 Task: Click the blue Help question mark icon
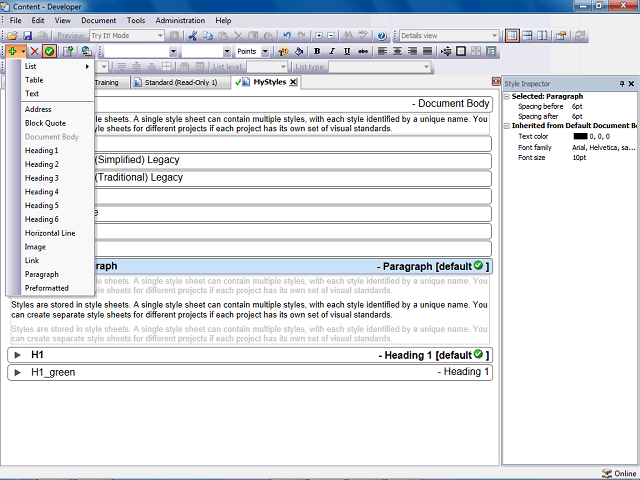[x=382, y=36]
